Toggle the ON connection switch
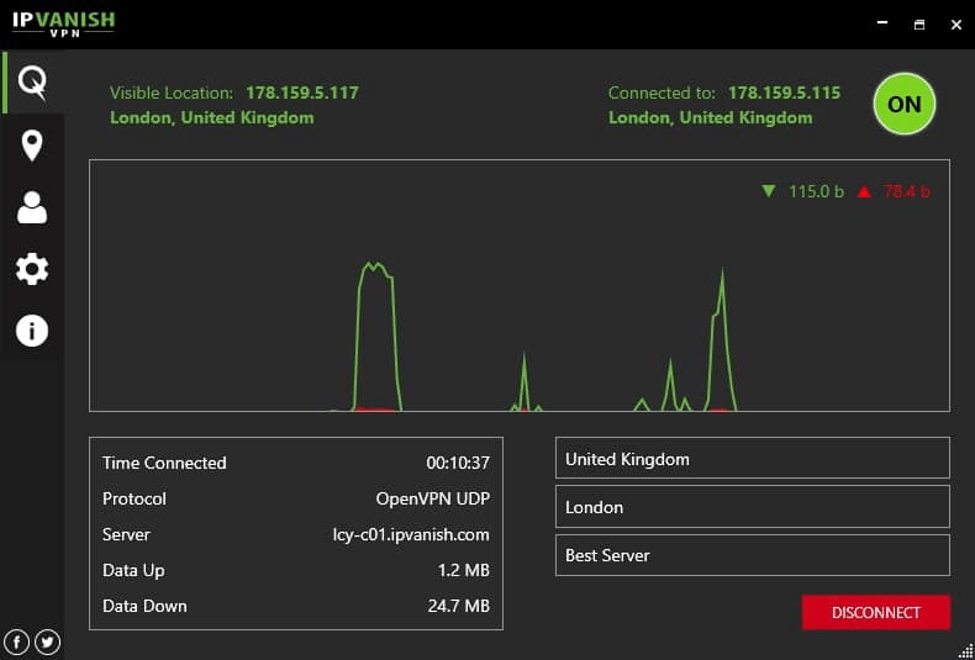Viewport: 975px width, 660px height. point(904,104)
